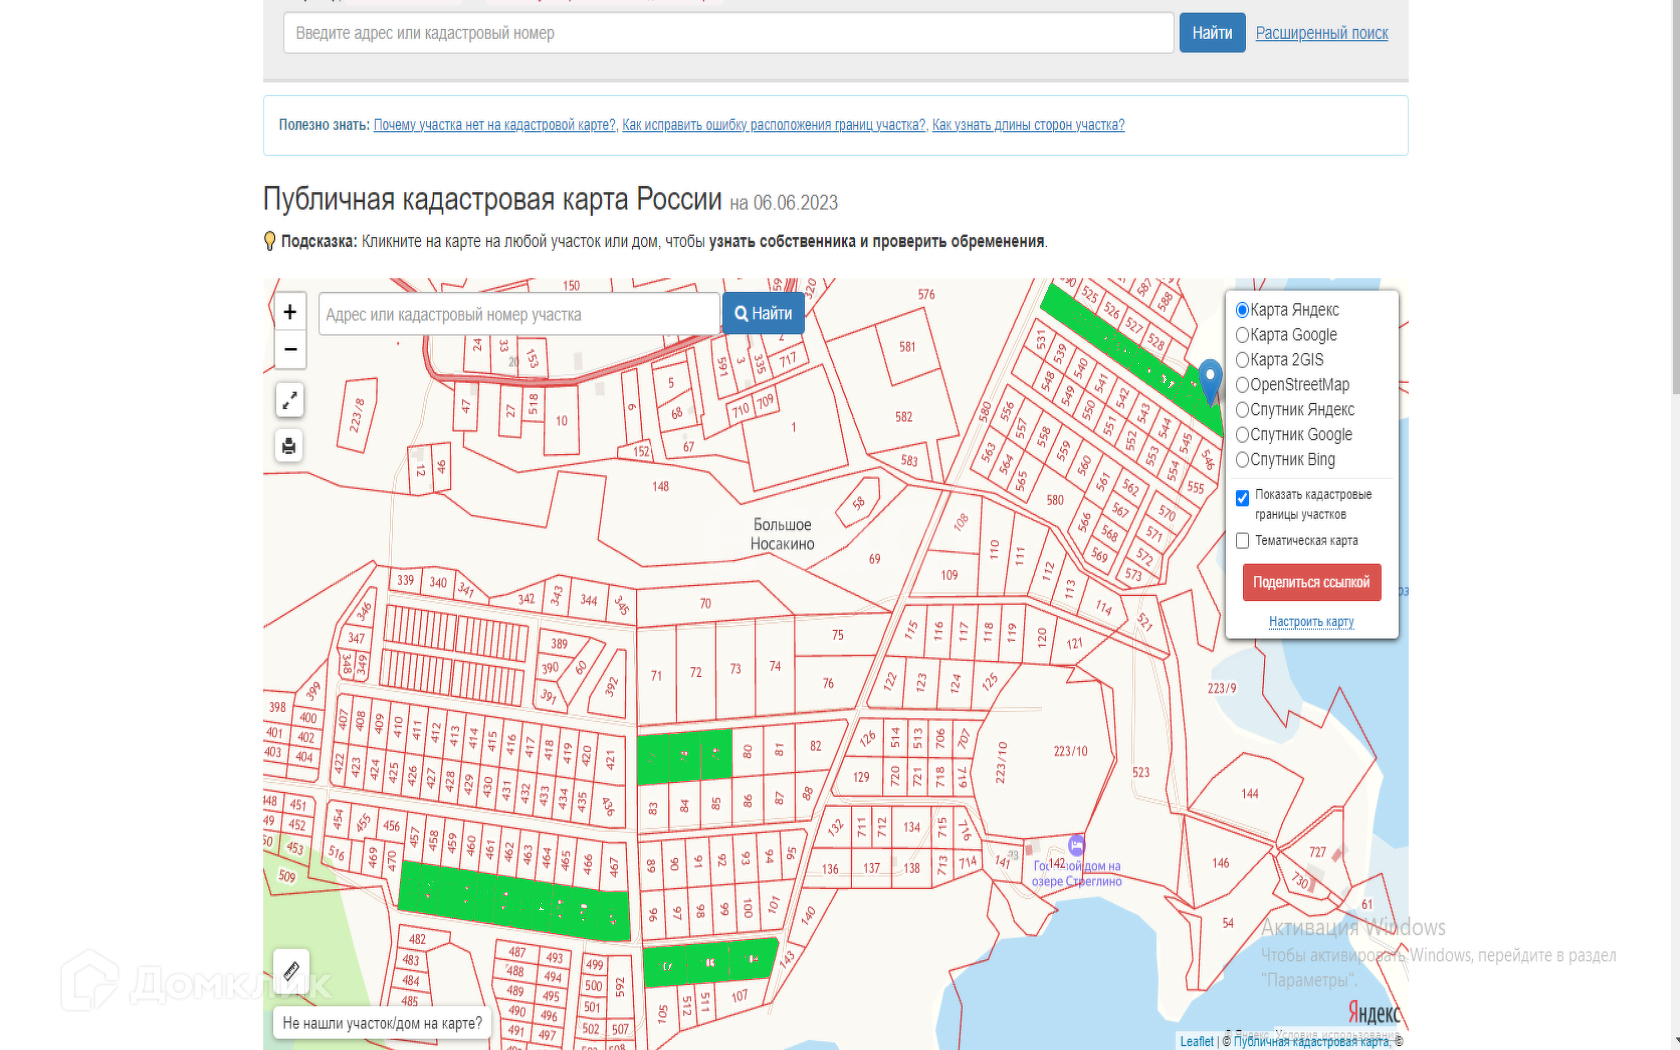Click the lightbulb hint icon

[269, 241]
